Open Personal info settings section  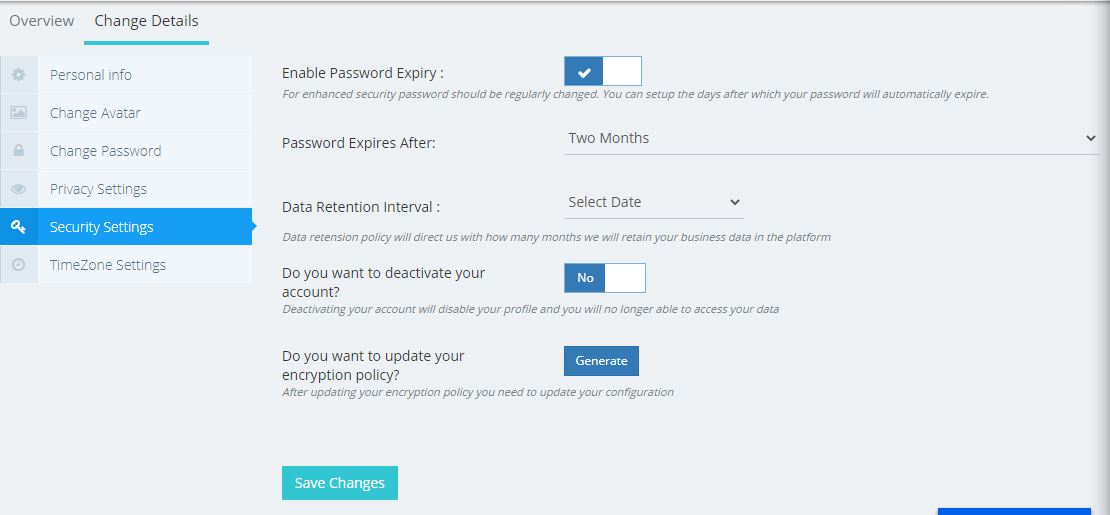(x=91, y=75)
